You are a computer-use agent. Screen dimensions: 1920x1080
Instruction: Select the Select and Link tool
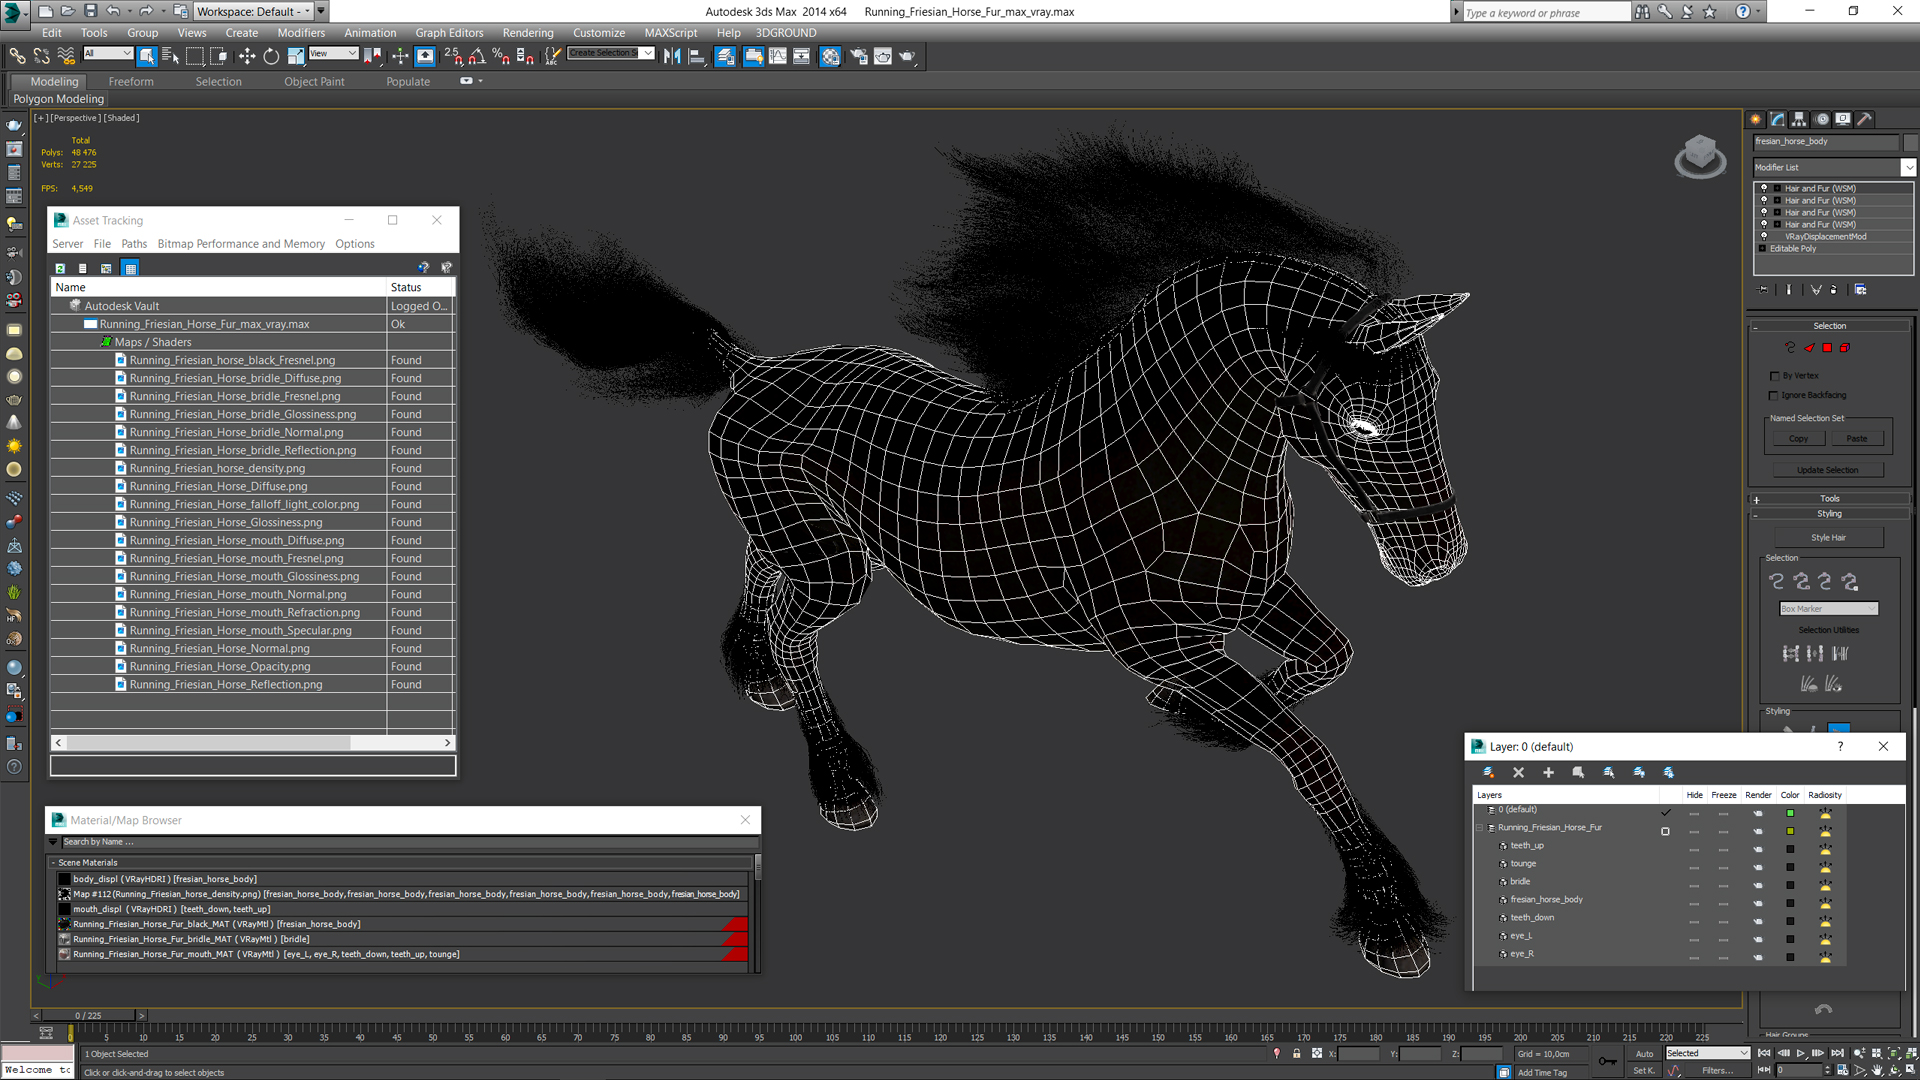[17, 56]
